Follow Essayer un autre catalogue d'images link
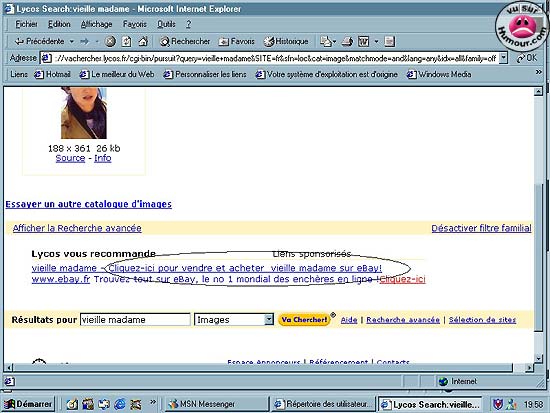Image resolution: width=550 pixels, height=413 pixels. (88, 204)
